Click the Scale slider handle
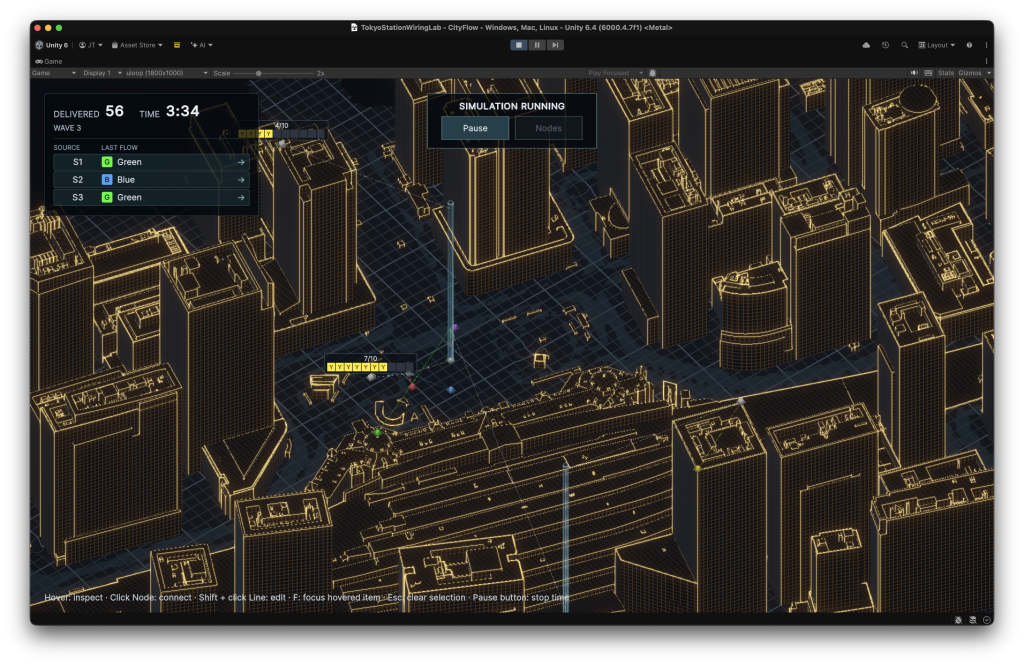The width and height of the screenshot is (1024, 665). tap(259, 73)
